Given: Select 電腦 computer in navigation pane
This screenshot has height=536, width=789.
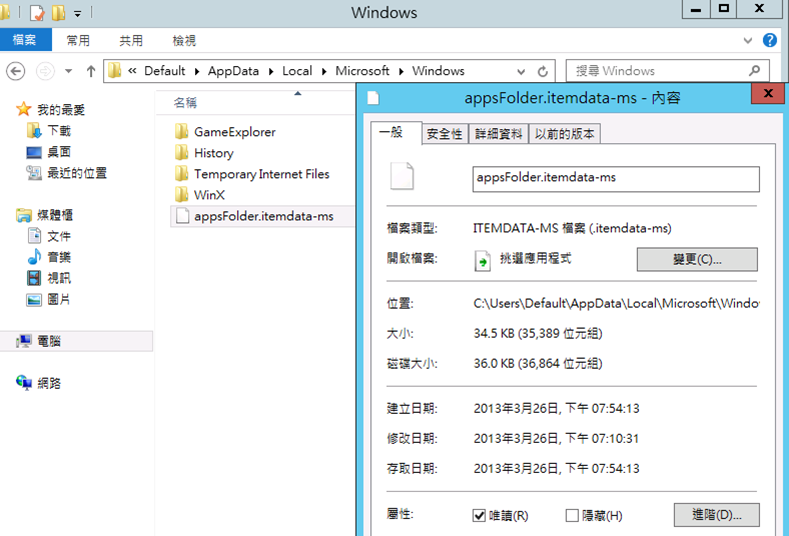Looking at the screenshot, I should [76, 341].
